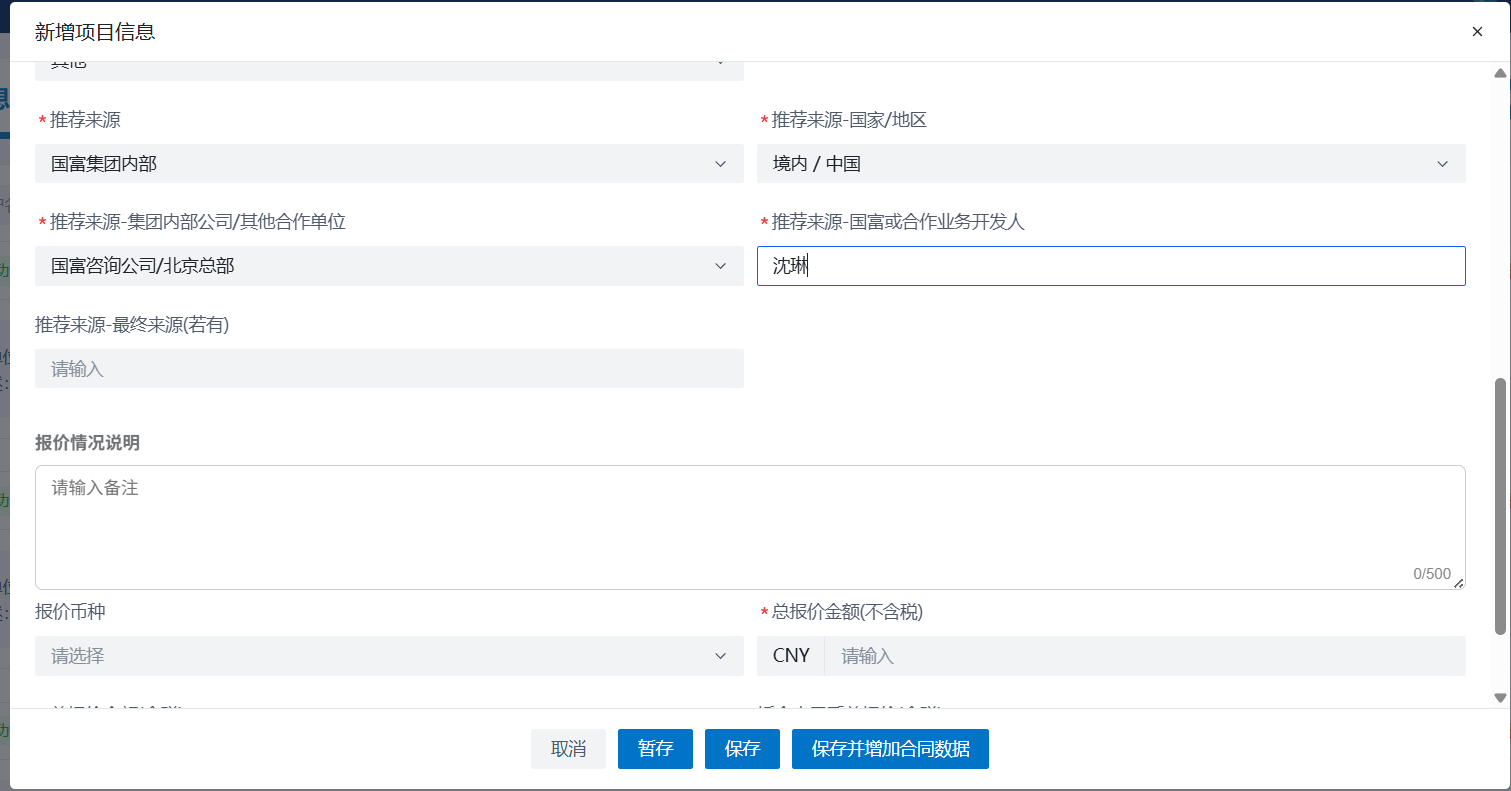
Task: Click the 暂存 button
Action: point(655,749)
